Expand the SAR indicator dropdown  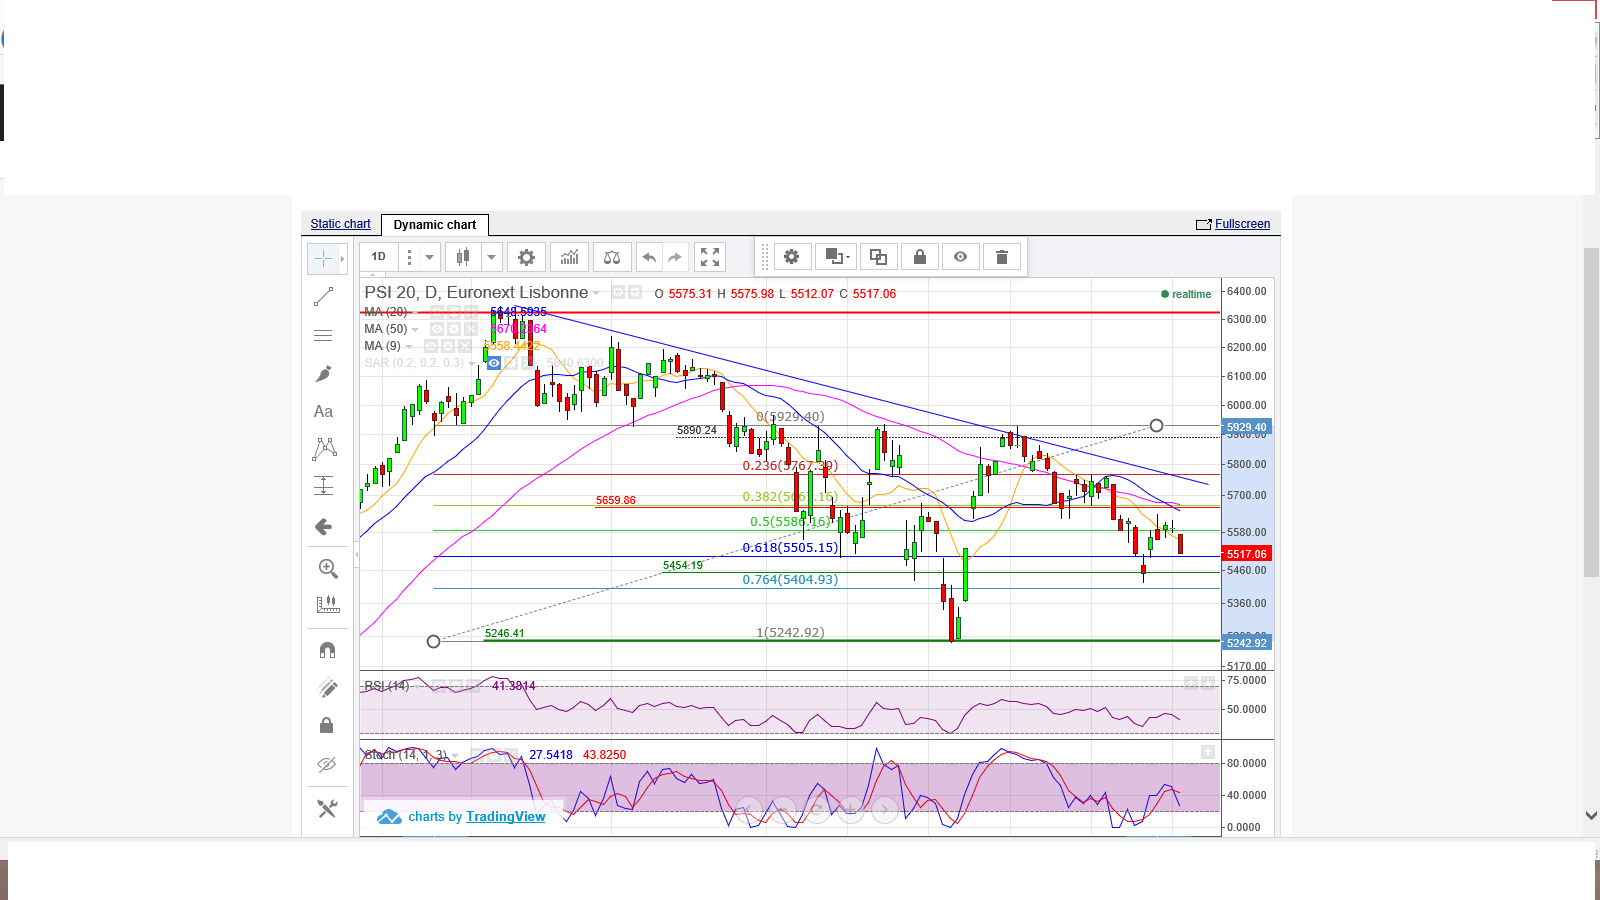pyautogui.click(x=472, y=363)
